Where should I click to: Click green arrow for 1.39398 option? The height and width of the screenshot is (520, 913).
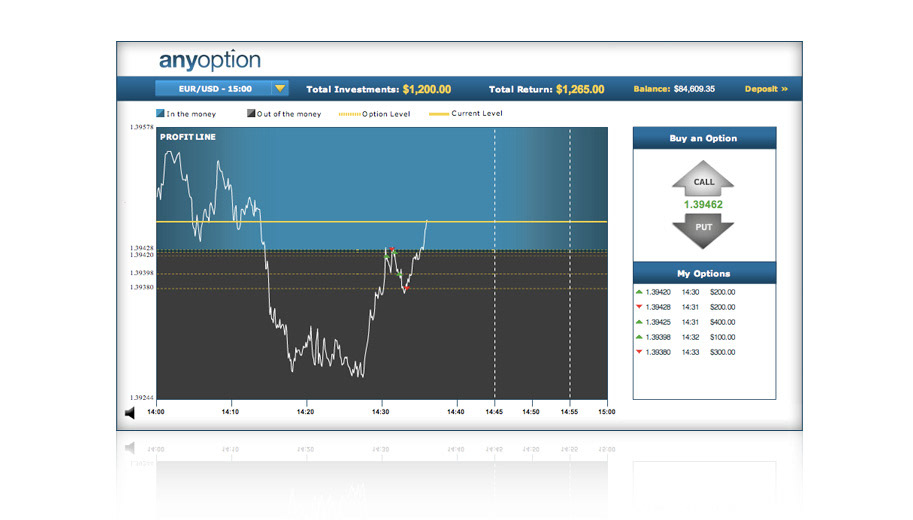pos(639,337)
